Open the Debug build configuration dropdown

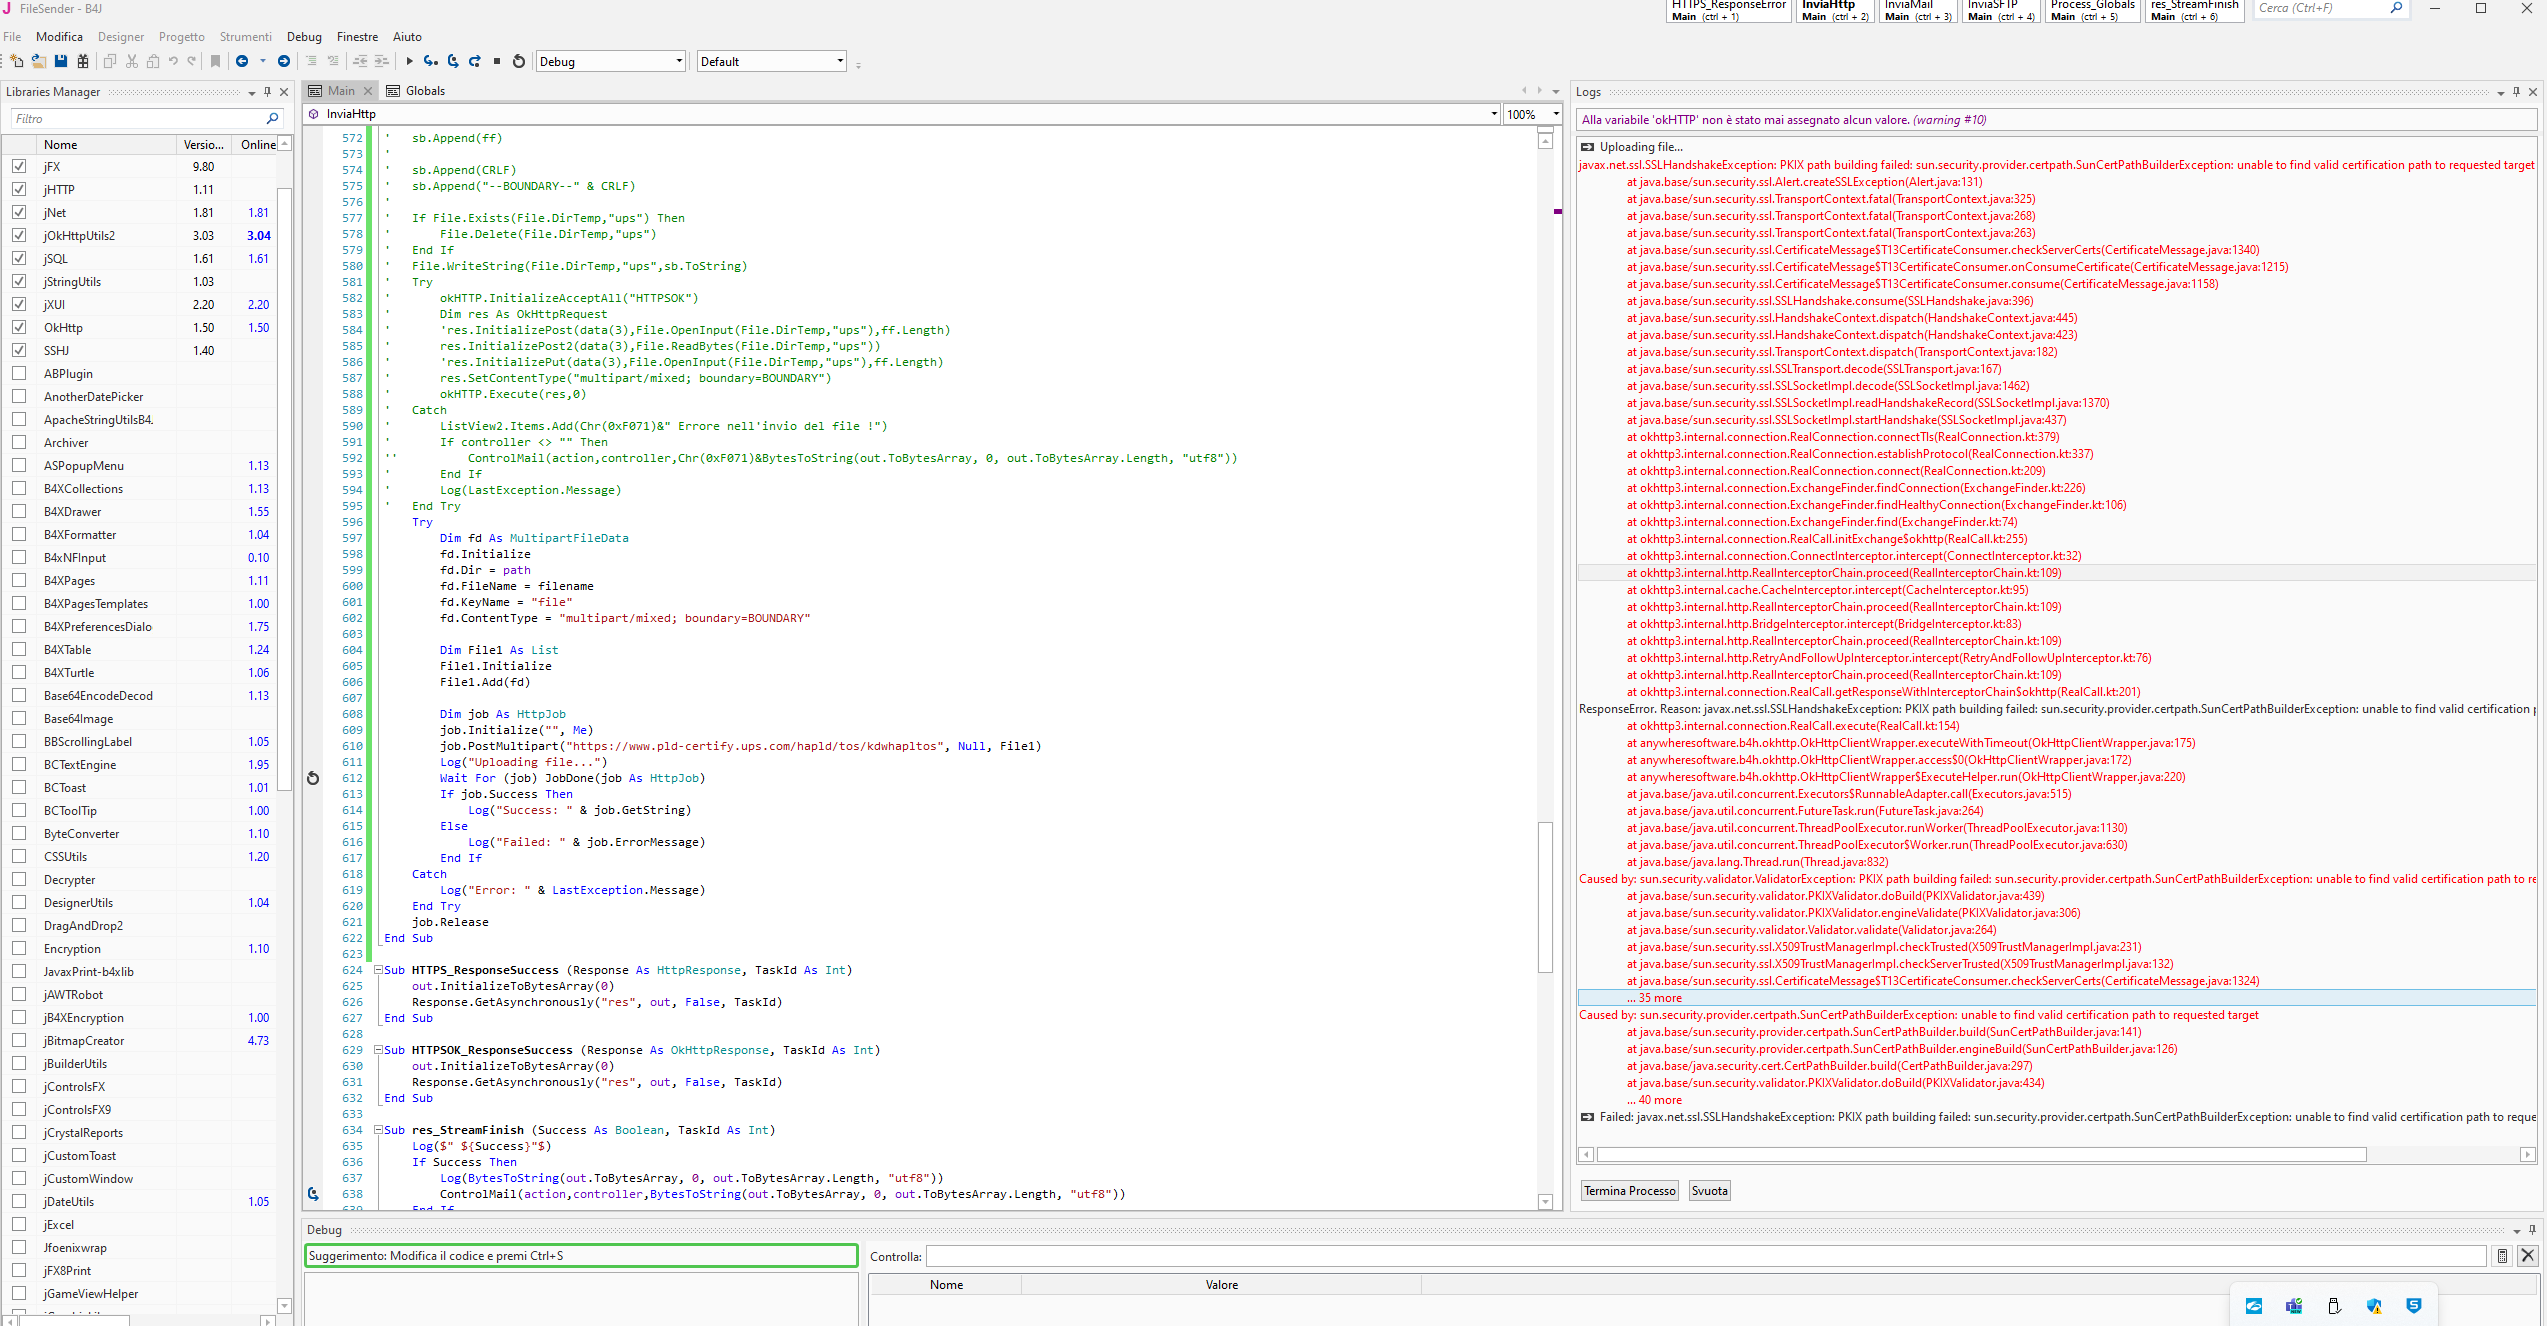point(611,62)
